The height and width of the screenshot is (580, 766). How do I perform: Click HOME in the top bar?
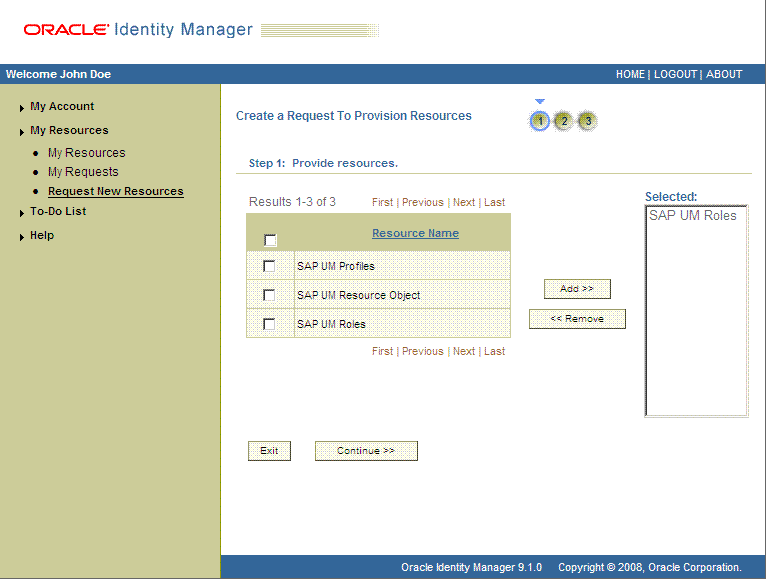[x=630, y=74]
